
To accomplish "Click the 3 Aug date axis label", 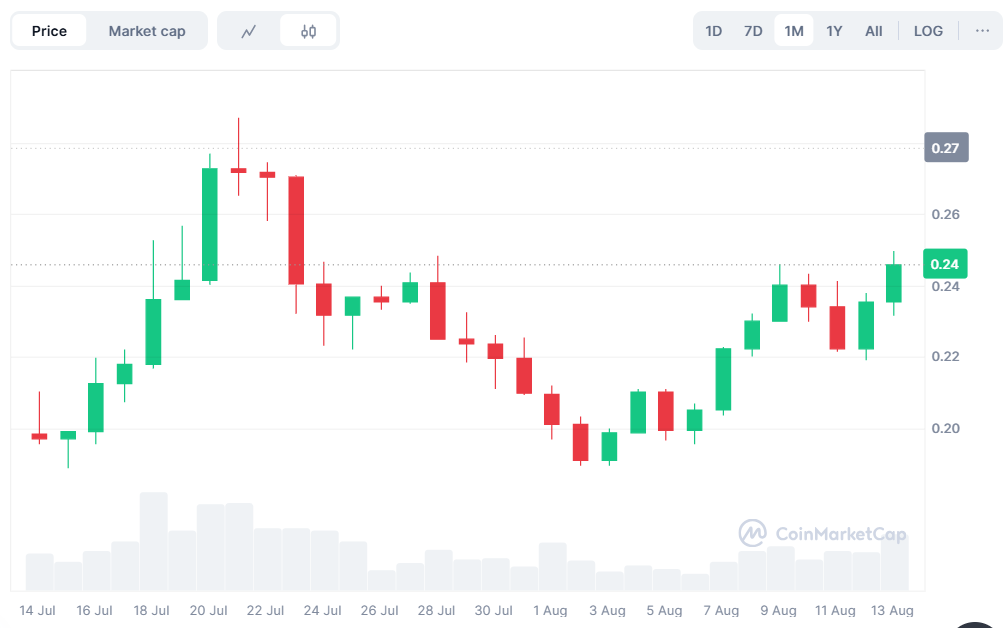I will [x=608, y=610].
